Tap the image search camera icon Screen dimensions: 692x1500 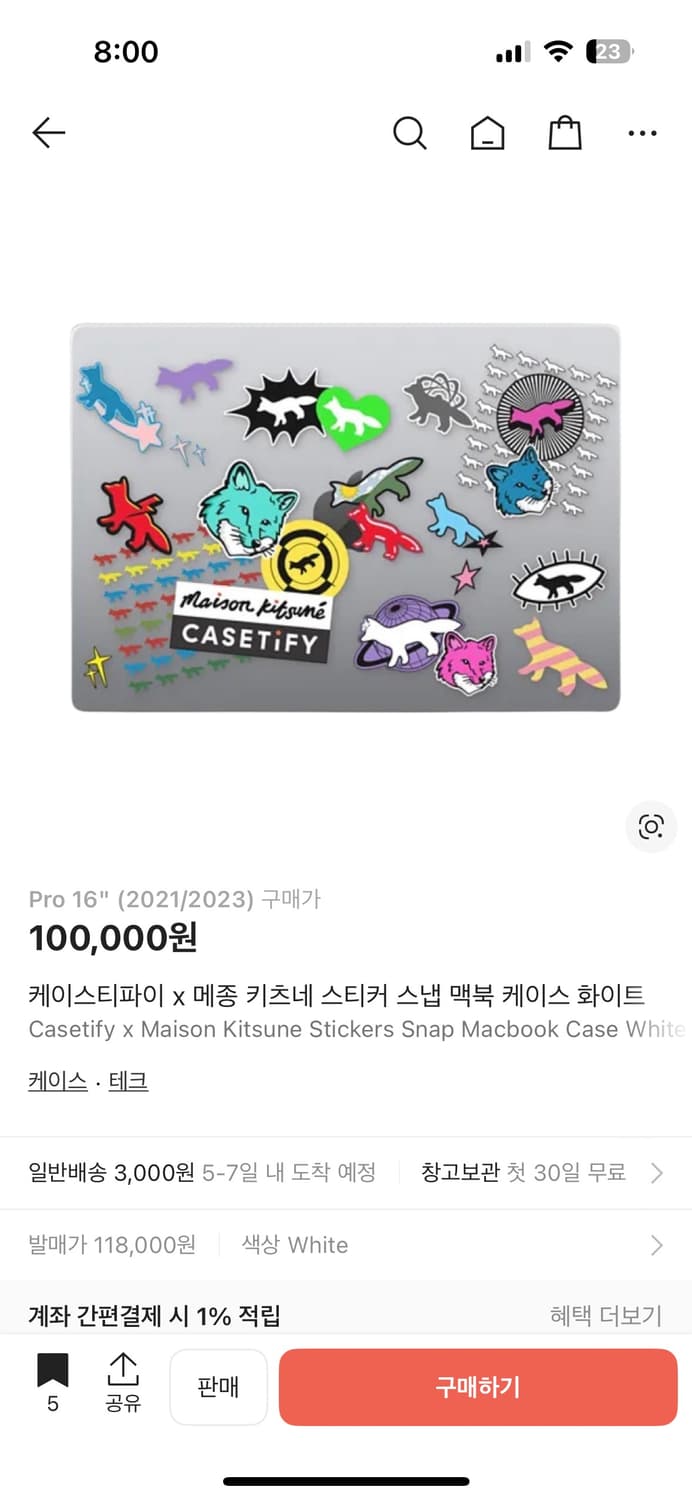pos(651,827)
